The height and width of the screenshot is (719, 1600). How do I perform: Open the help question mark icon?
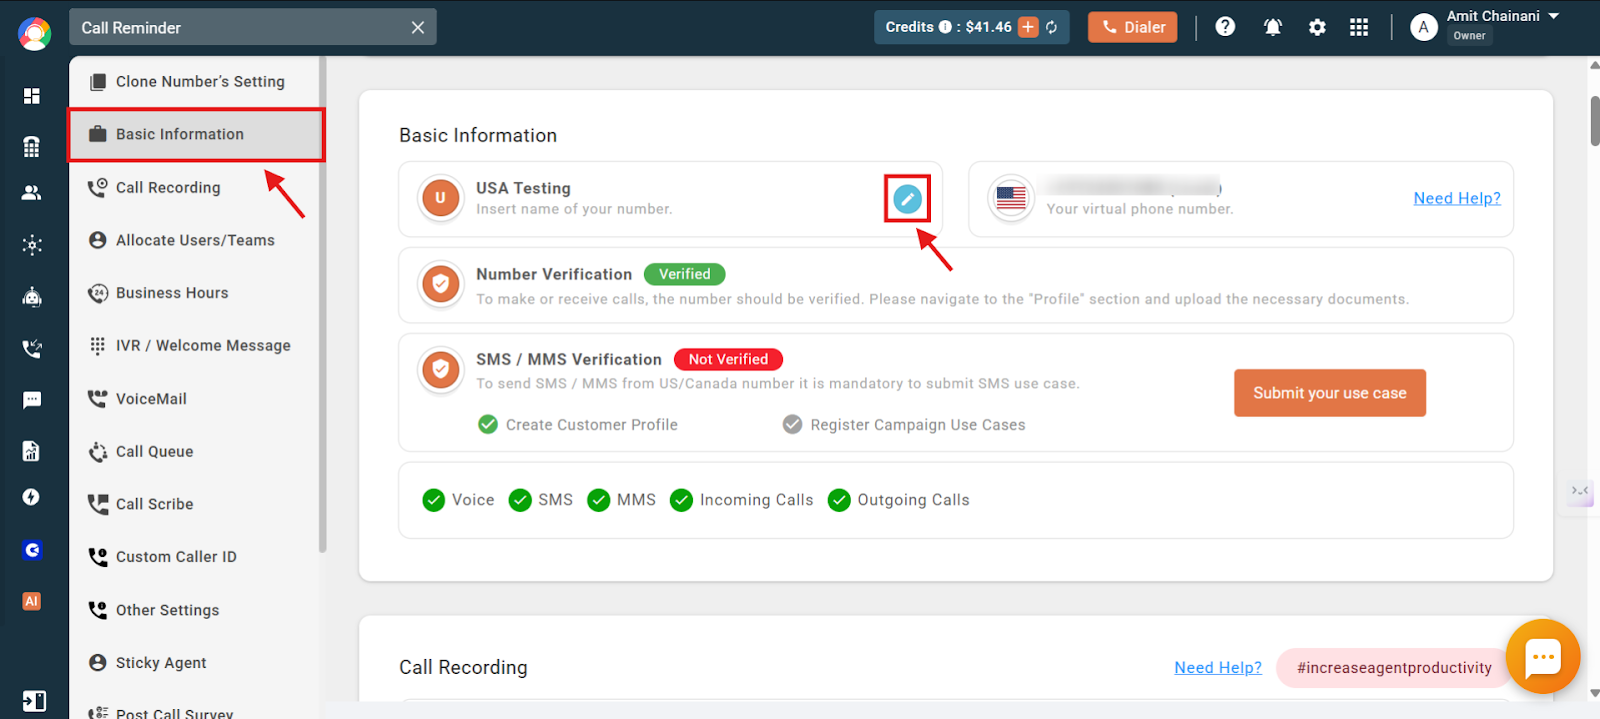coord(1225,27)
